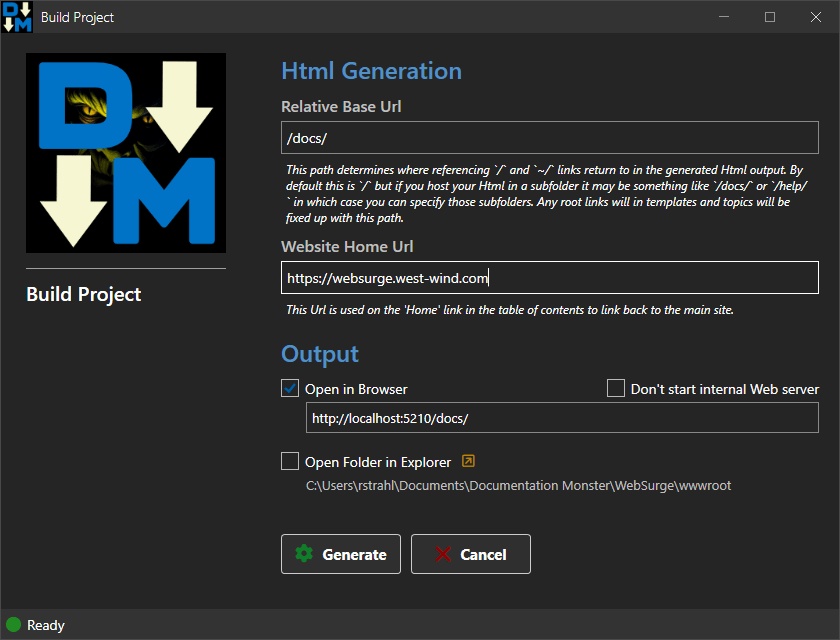This screenshot has height=640, width=840.
Task: Click the external link icon beside Open Folder in Explorer
Action: click(x=468, y=461)
